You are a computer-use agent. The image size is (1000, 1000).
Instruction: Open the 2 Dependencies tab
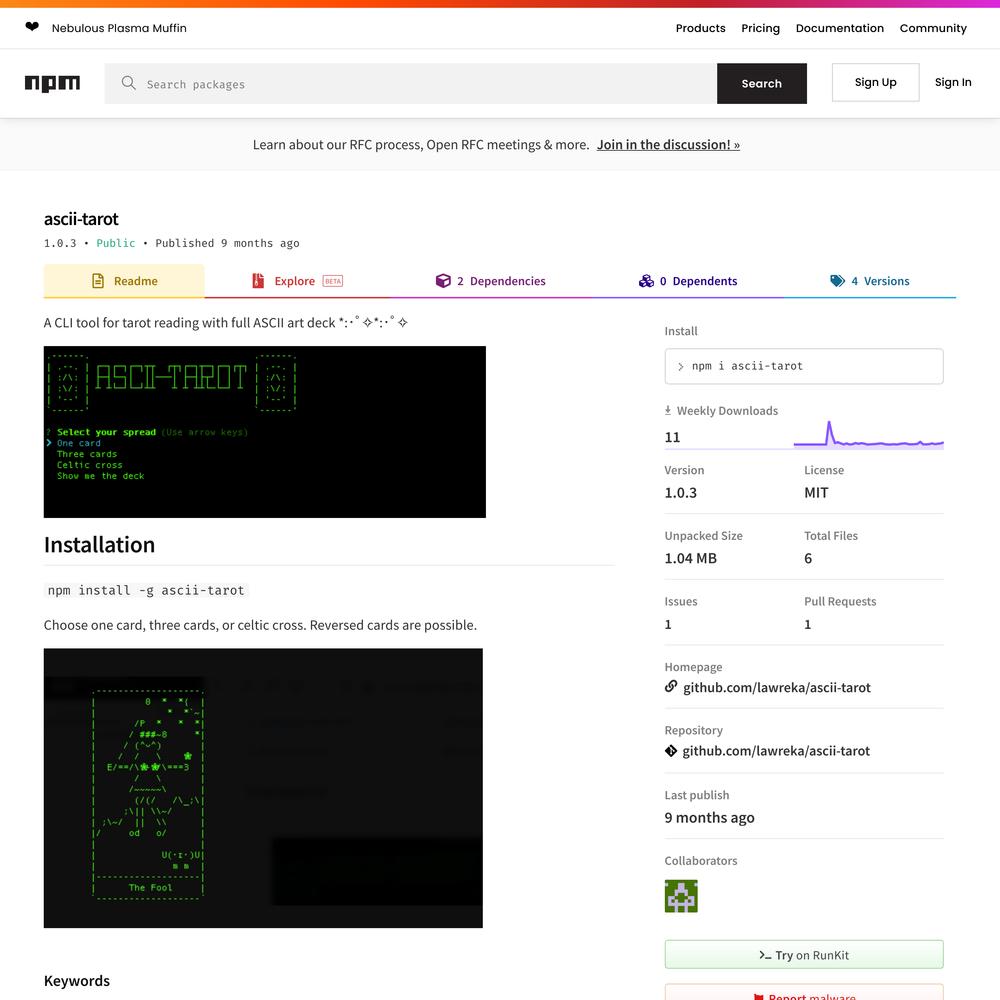490,281
